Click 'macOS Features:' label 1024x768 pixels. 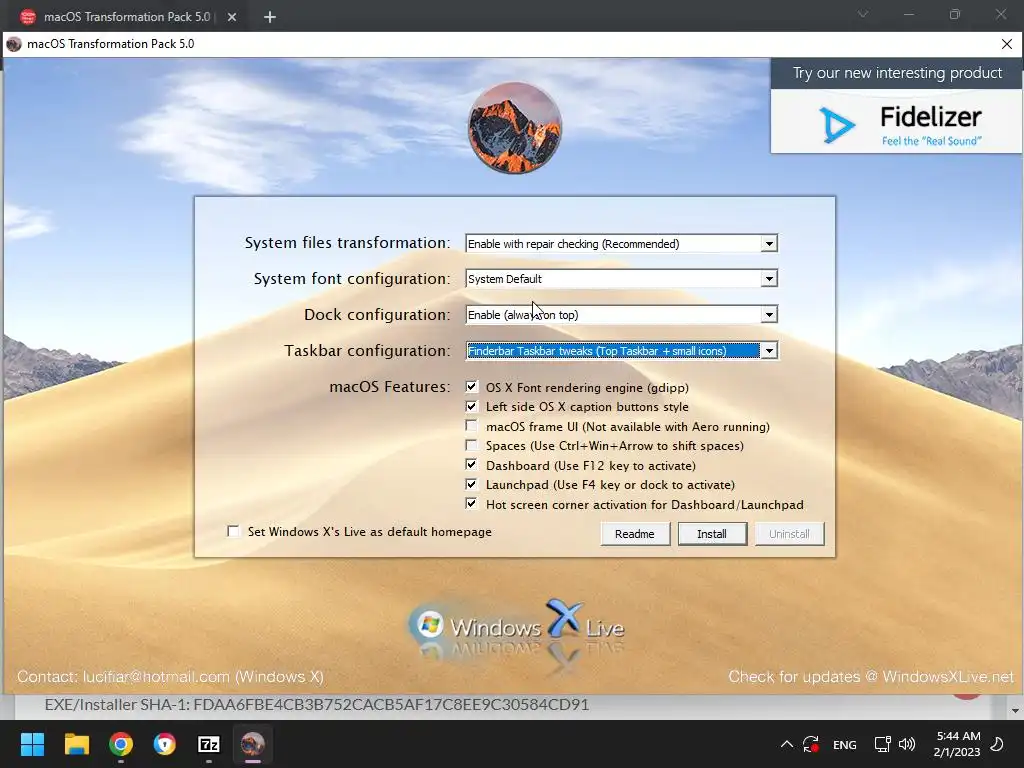(390, 387)
